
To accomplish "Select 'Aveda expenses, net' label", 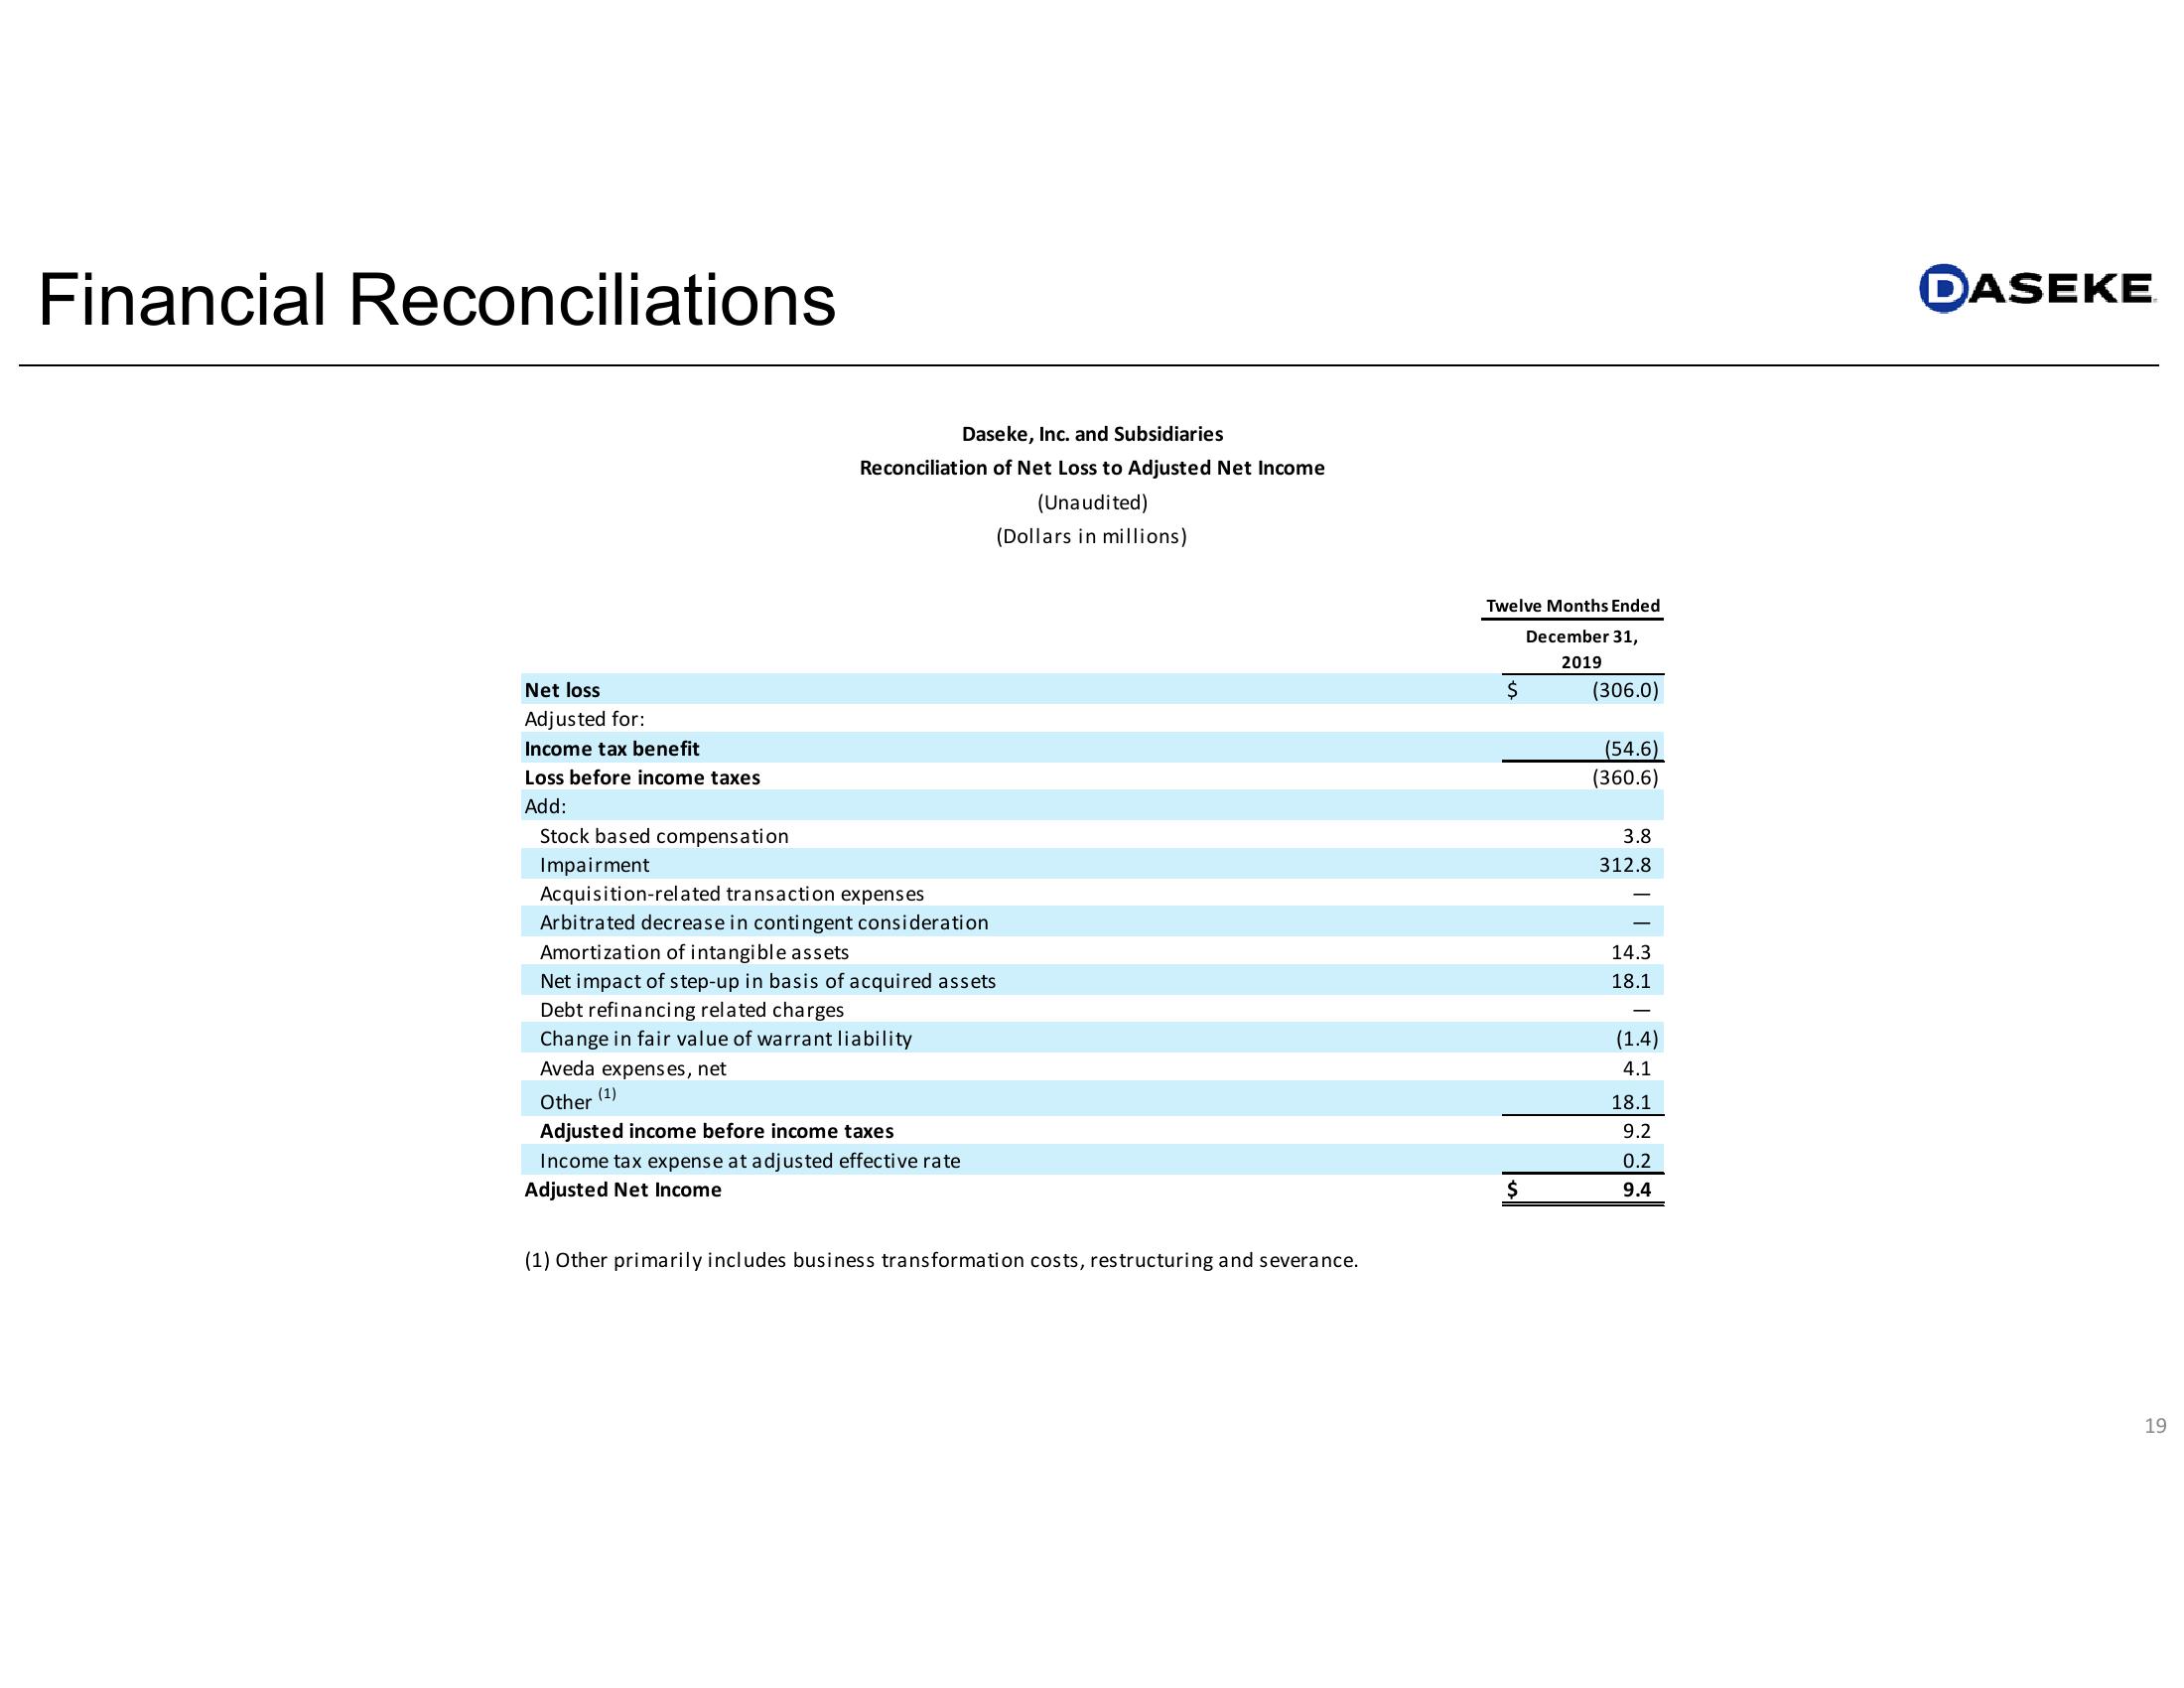I will (633, 1068).
